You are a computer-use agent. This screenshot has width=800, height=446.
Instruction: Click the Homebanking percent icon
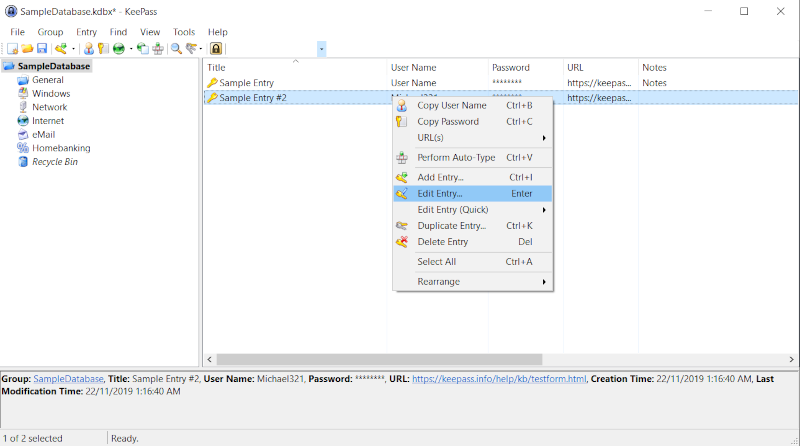click(23, 148)
